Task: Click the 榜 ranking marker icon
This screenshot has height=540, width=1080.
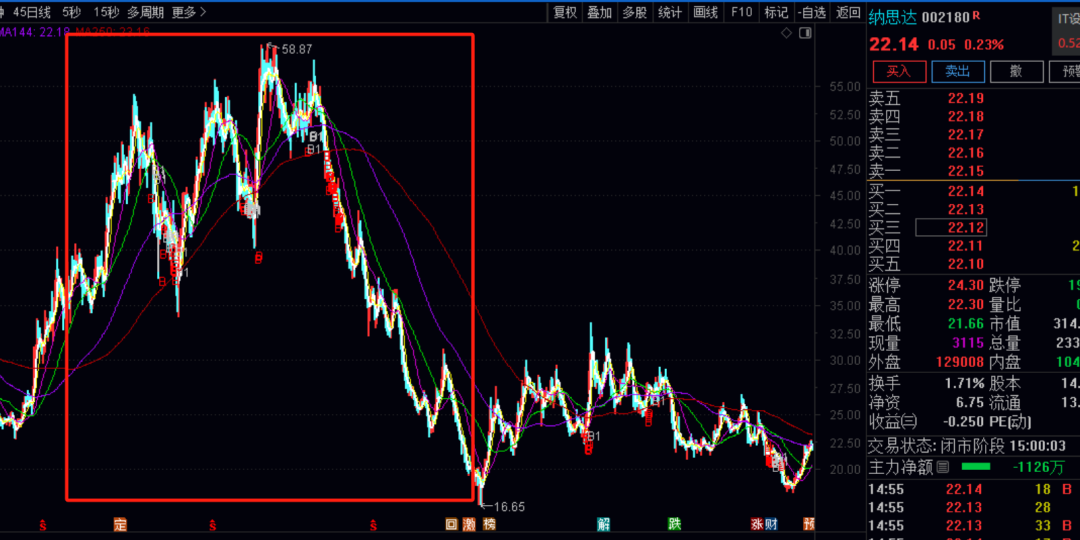Action: click(489, 524)
